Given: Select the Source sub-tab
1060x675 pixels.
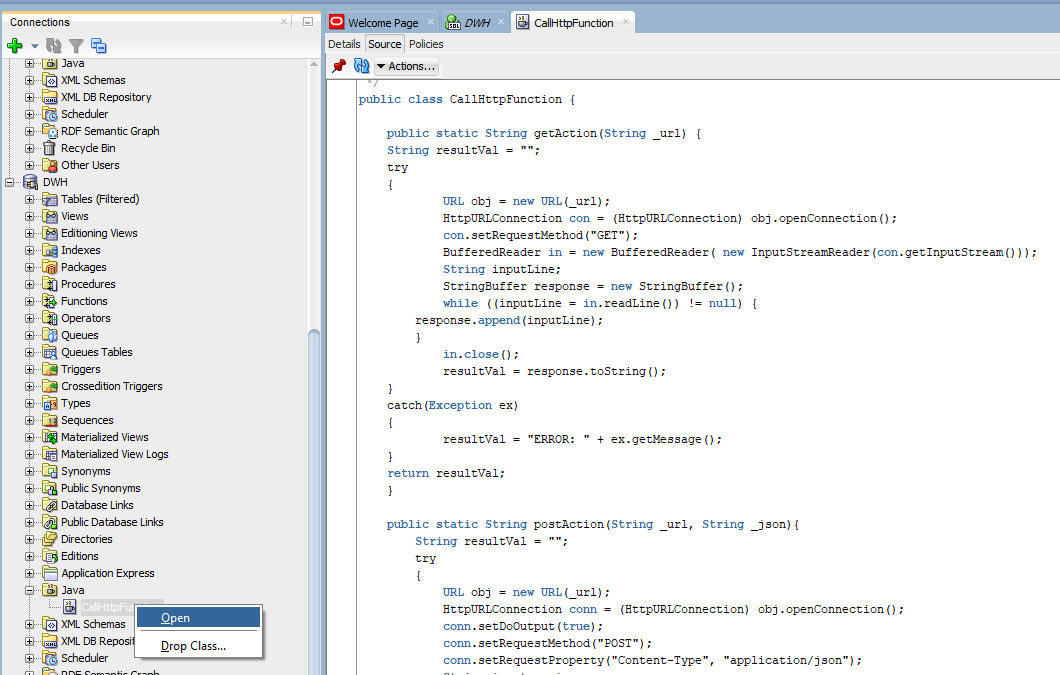Looking at the screenshot, I should 385,44.
